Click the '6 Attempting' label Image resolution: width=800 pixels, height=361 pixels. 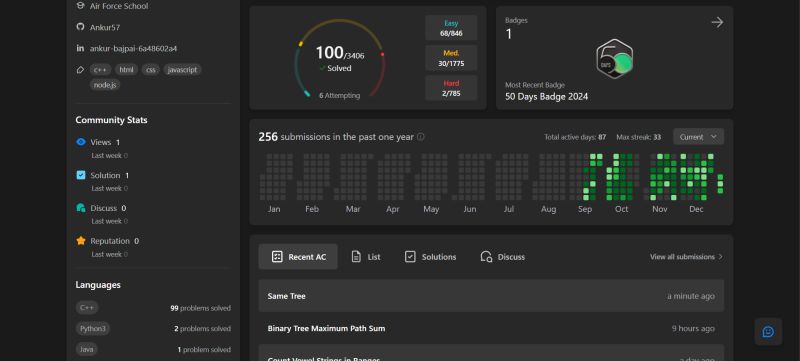click(339, 95)
